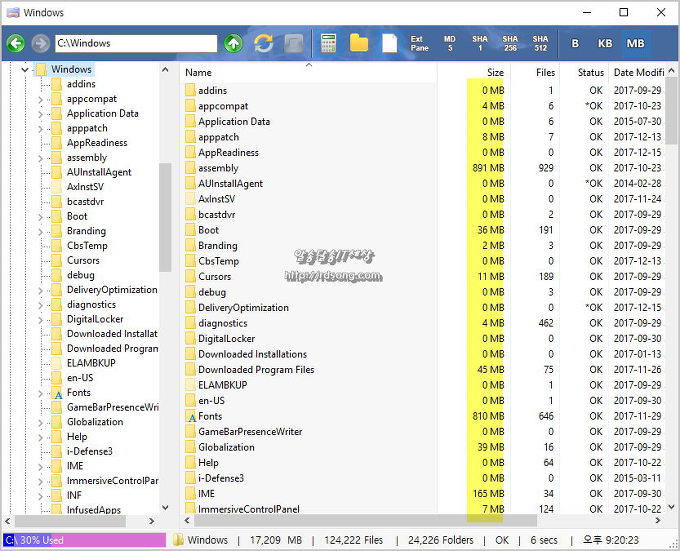Click tree pane scroll right arrow
Image resolution: width=680 pixels, height=551 pixels.
(151, 521)
